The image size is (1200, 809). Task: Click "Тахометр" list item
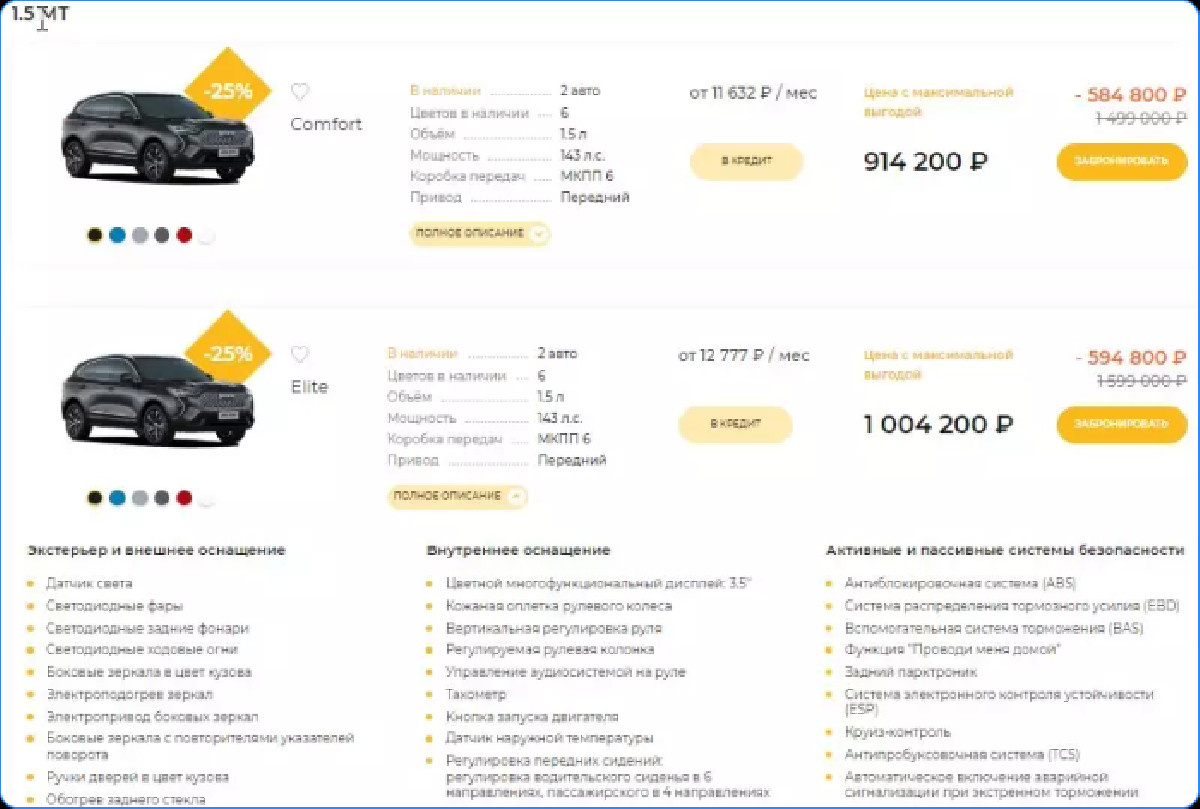(x=476, y=694)
